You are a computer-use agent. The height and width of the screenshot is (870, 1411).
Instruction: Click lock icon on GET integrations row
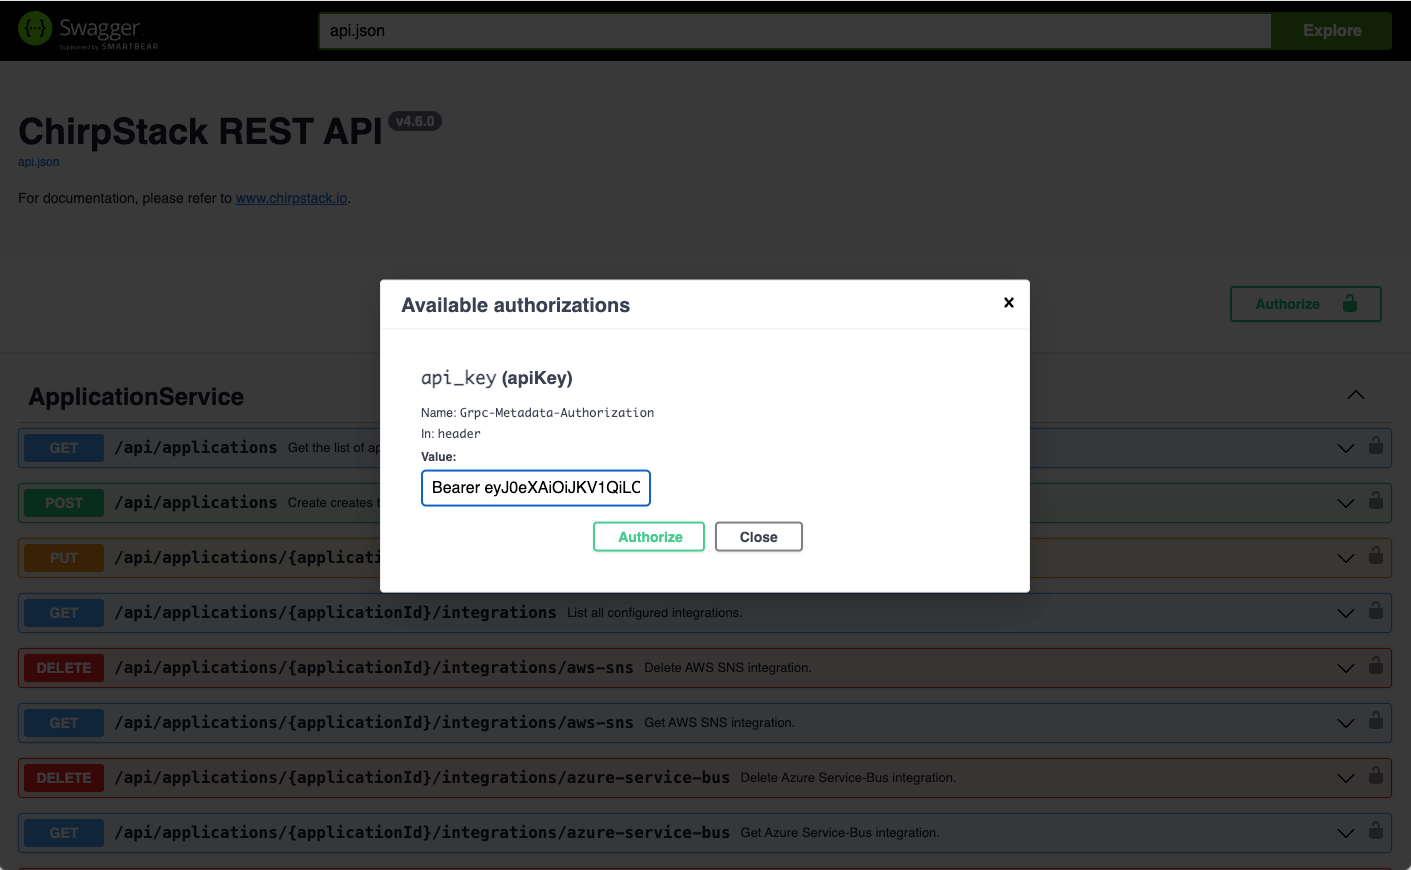(1376, 611)
